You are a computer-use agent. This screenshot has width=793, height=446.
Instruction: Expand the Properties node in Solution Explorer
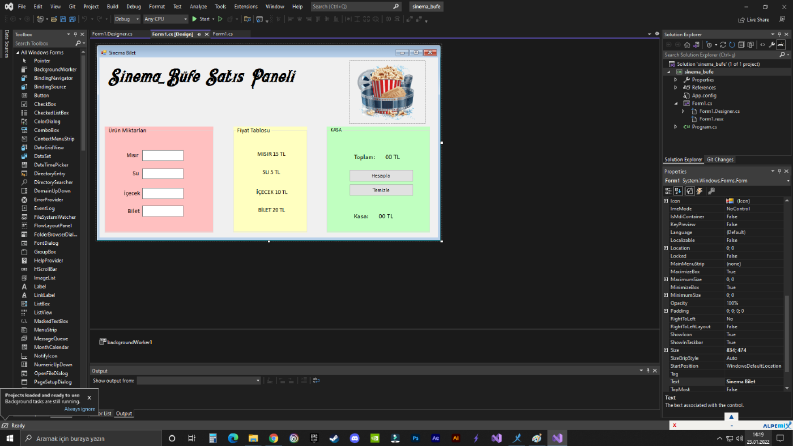pyautogui.click(x=676, y=80)
